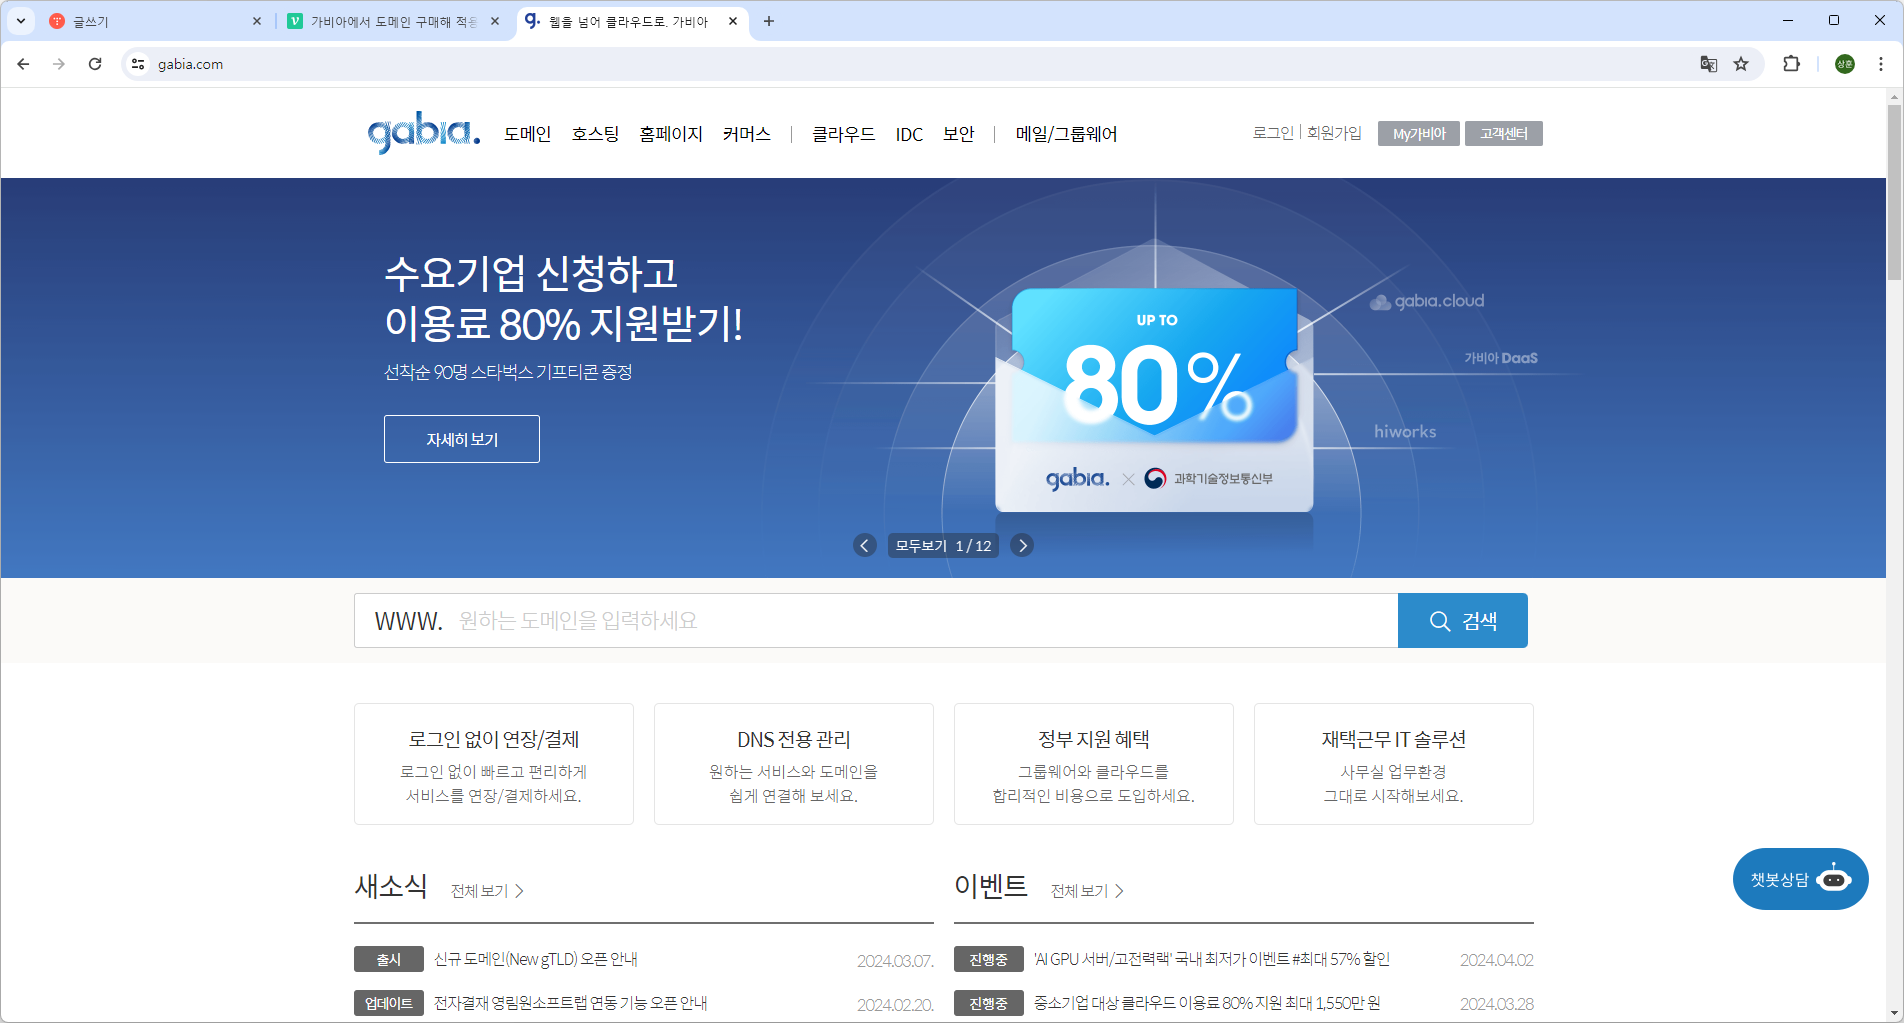Open My가비아 button

pyautogui.click(x=1419, y=133)
